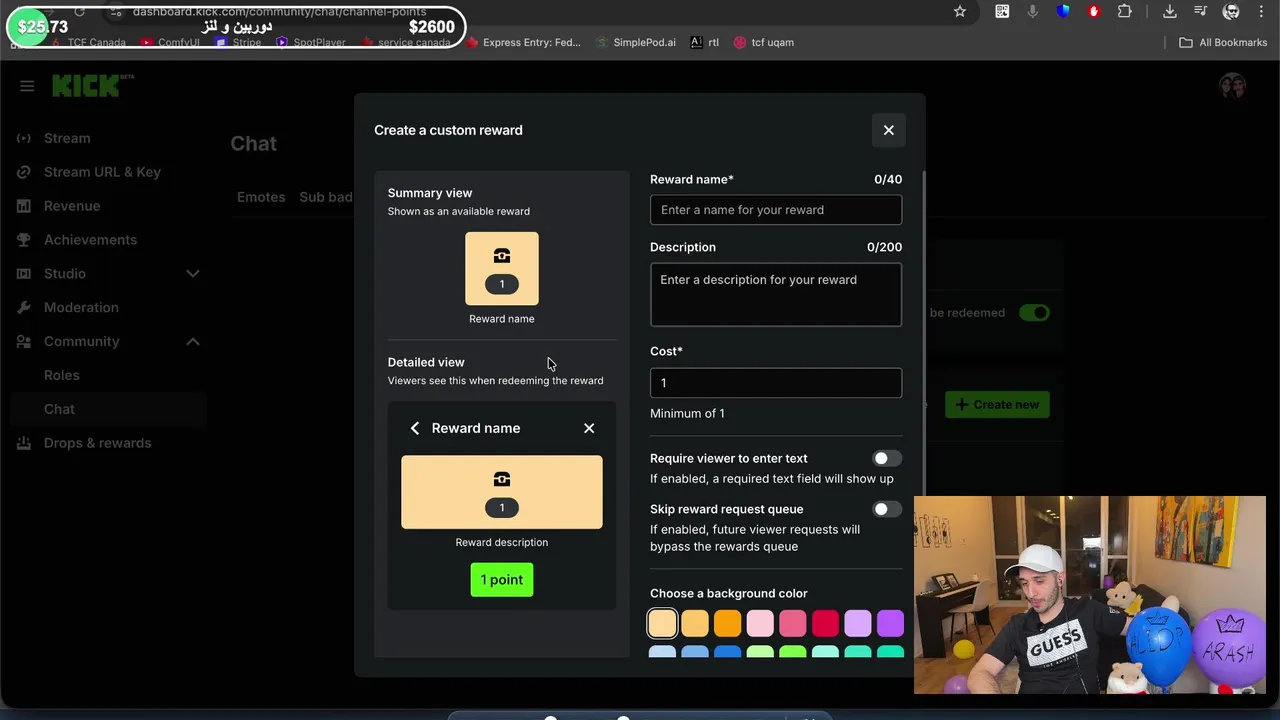
Task: Open the hamburger menu beside Kick logo
Action: tap(27, 86)
